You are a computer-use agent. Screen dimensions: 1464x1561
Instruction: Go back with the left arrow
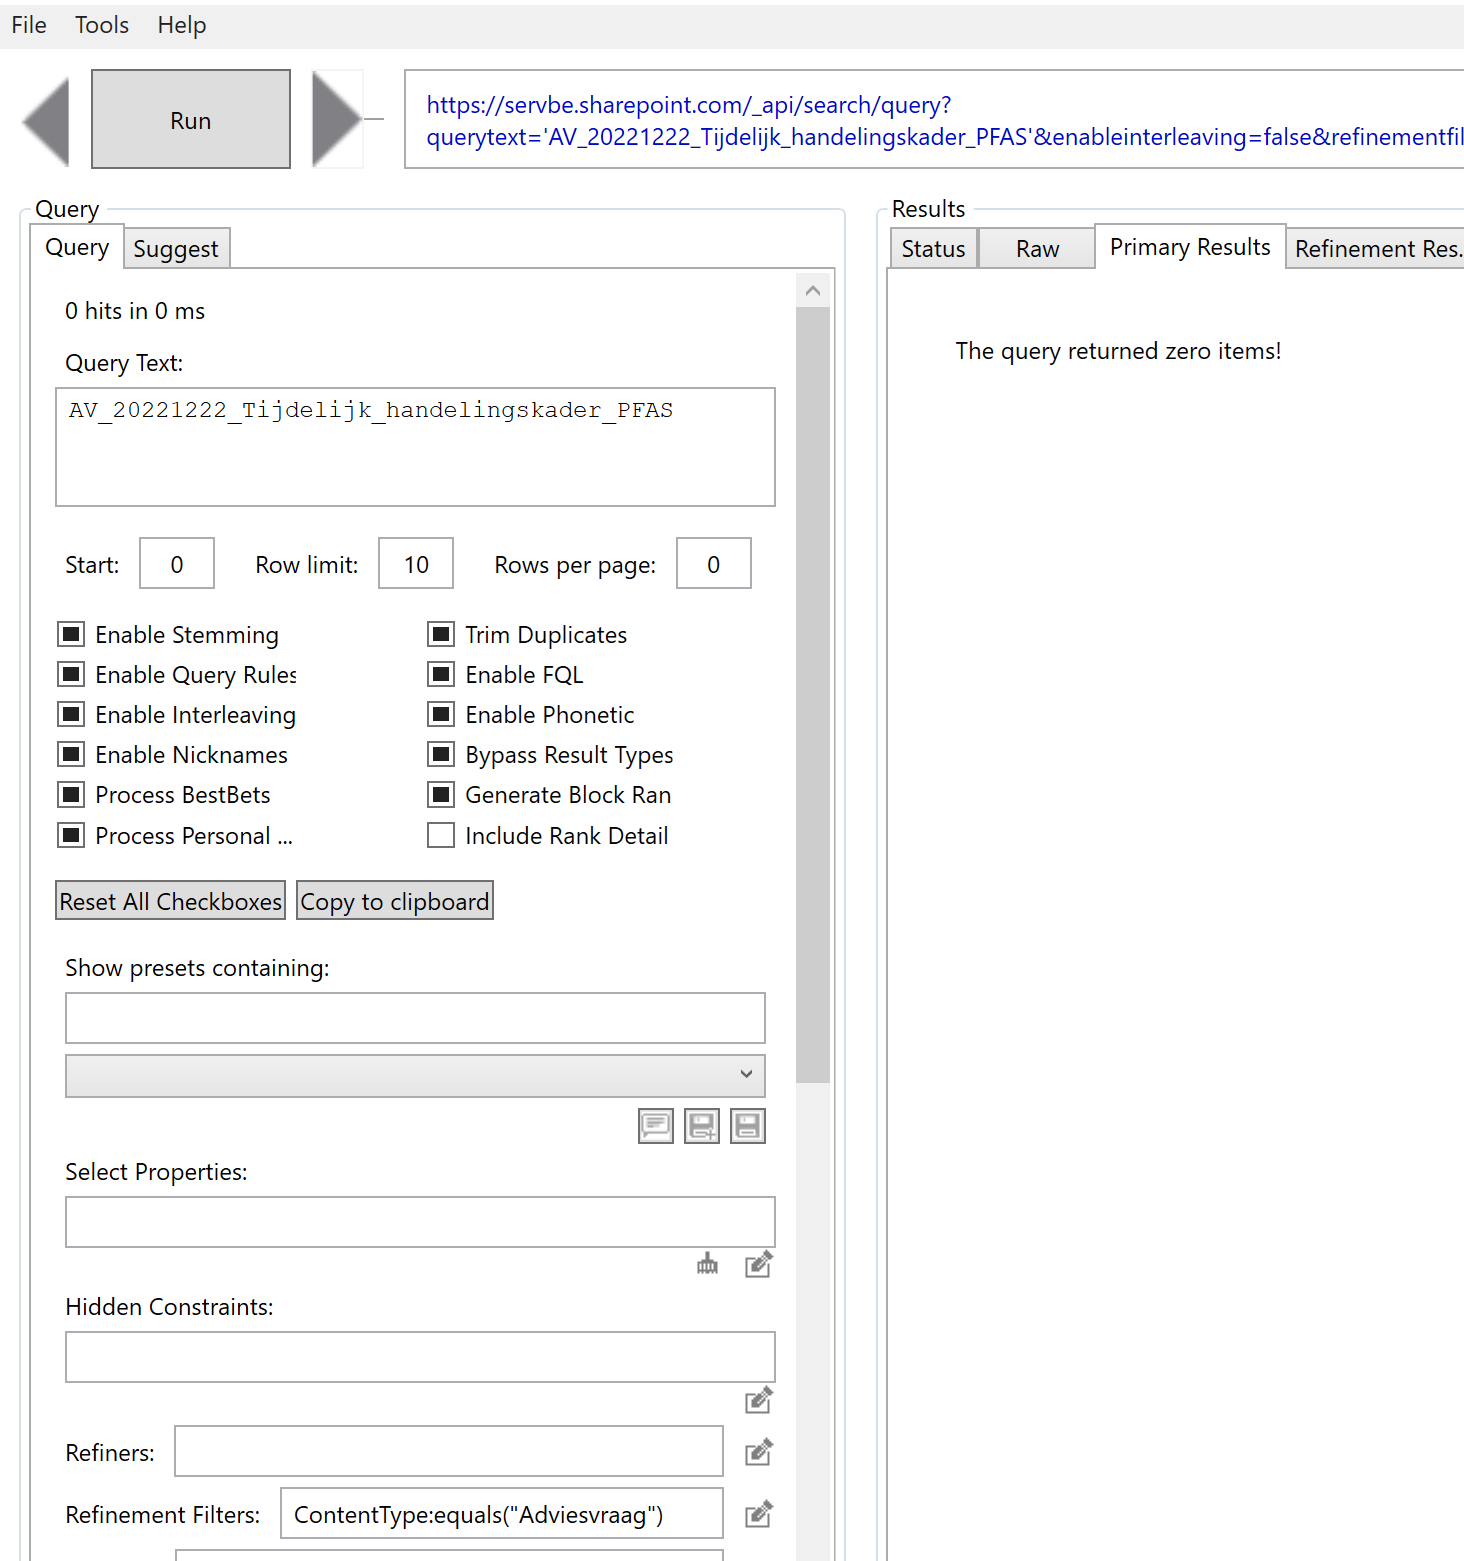coord(46,120)
